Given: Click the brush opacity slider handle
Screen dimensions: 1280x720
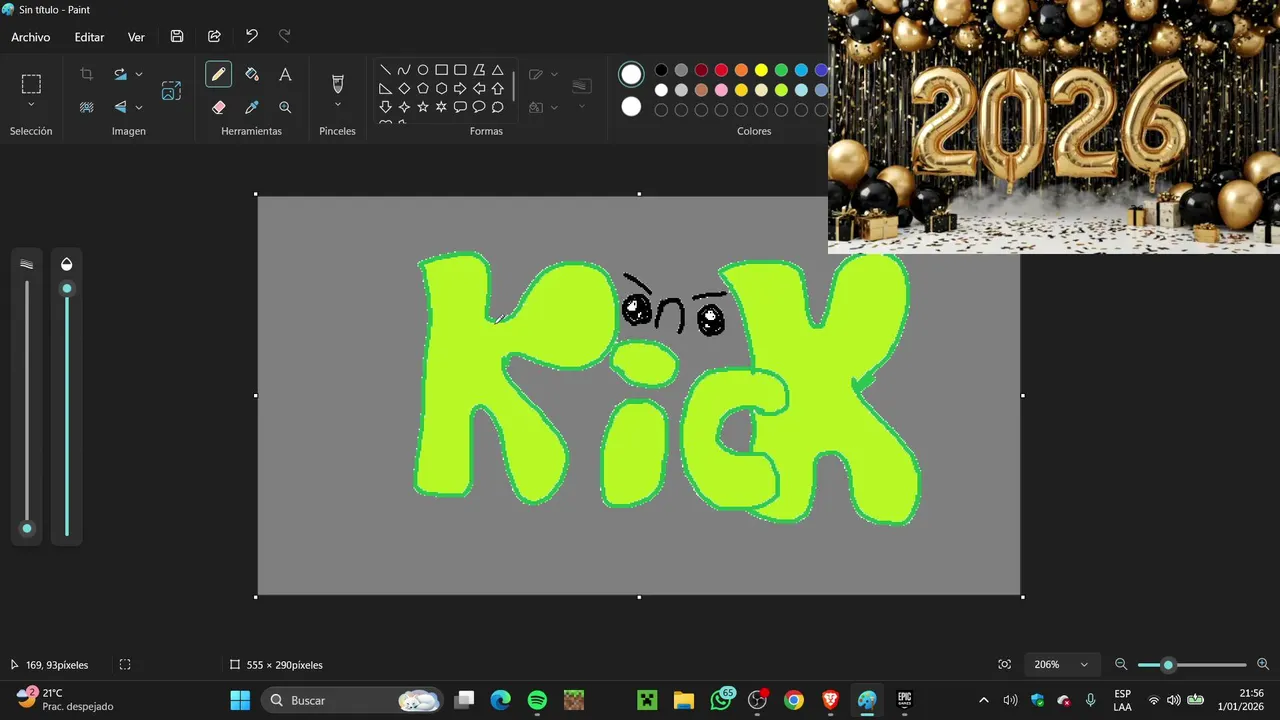Looking at the screenshot, I should tap(67, 289).
